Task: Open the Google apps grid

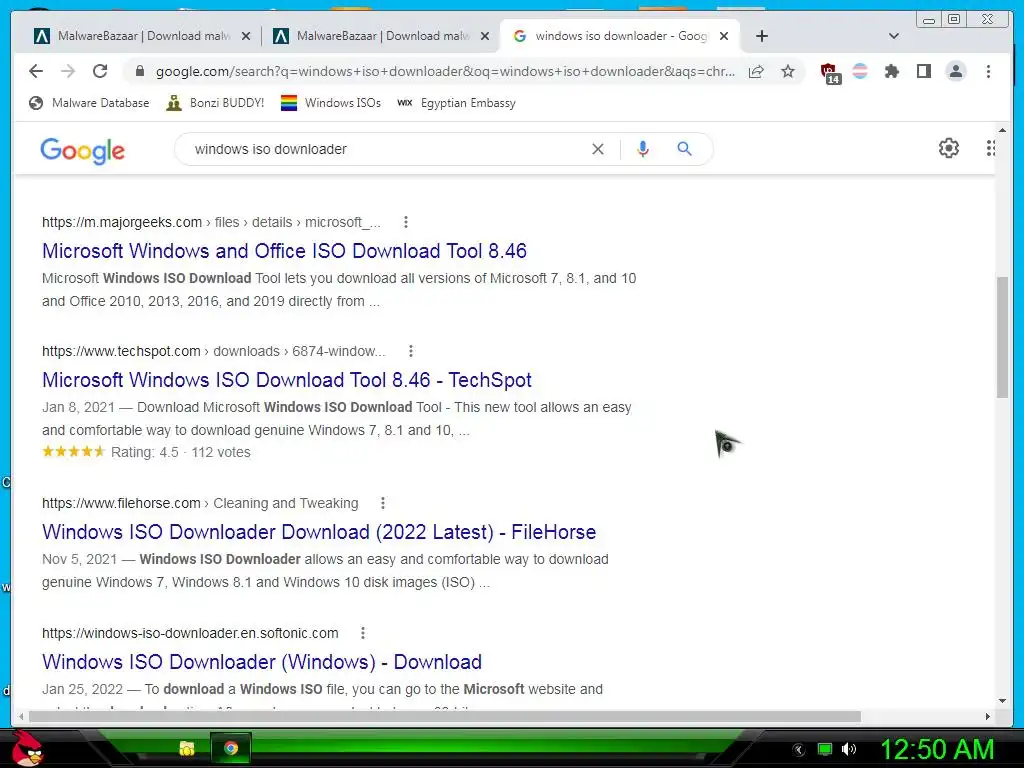Action: (x=991, y=148)
